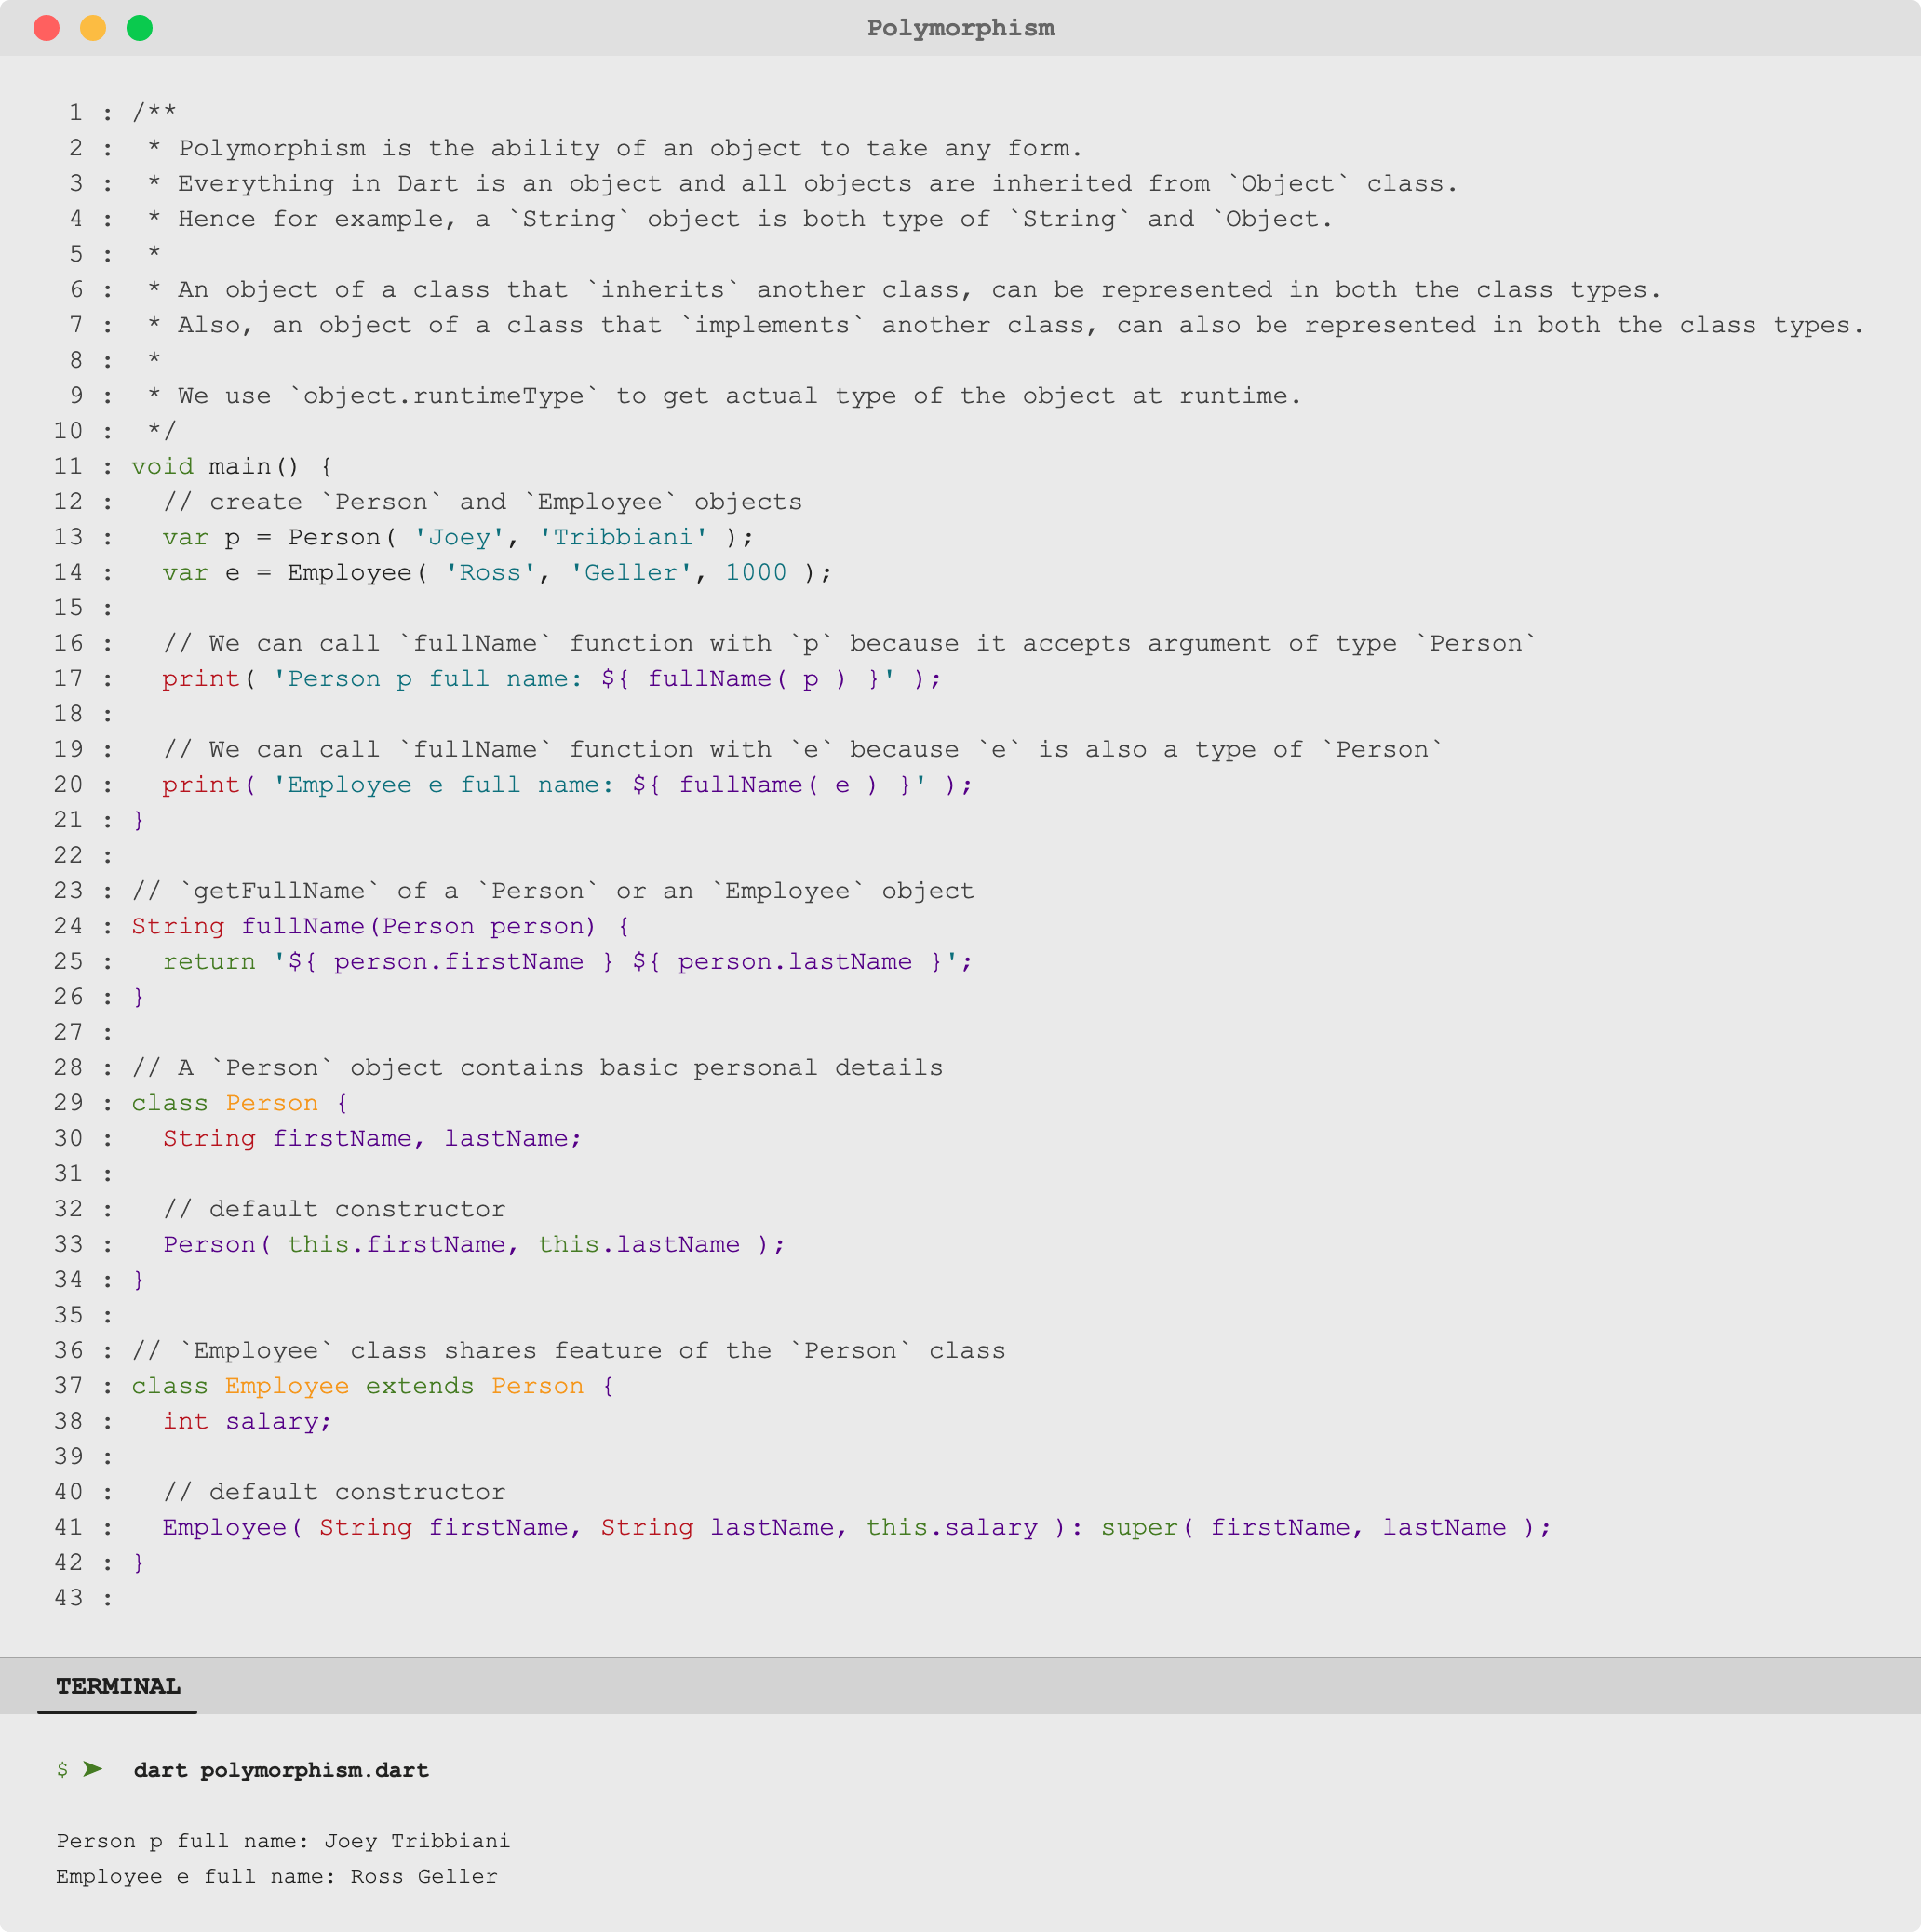Click the 'return' keyword on line 25
This screenshot has height=1932, width=1921.
209,961
